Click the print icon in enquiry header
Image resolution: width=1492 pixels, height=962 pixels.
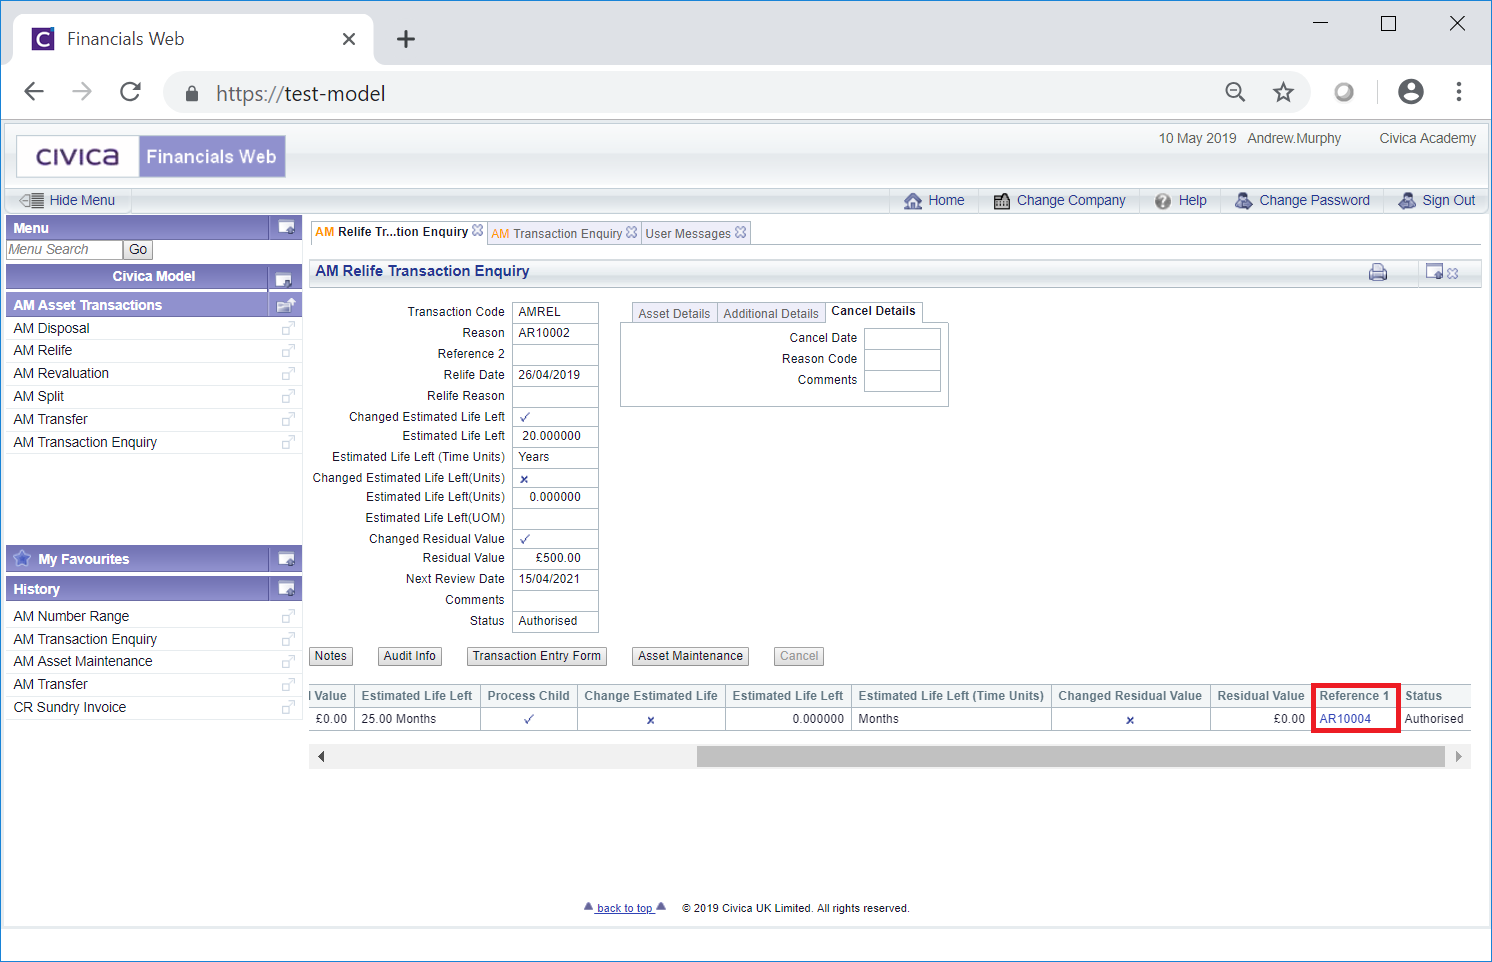pos(1378,272)
